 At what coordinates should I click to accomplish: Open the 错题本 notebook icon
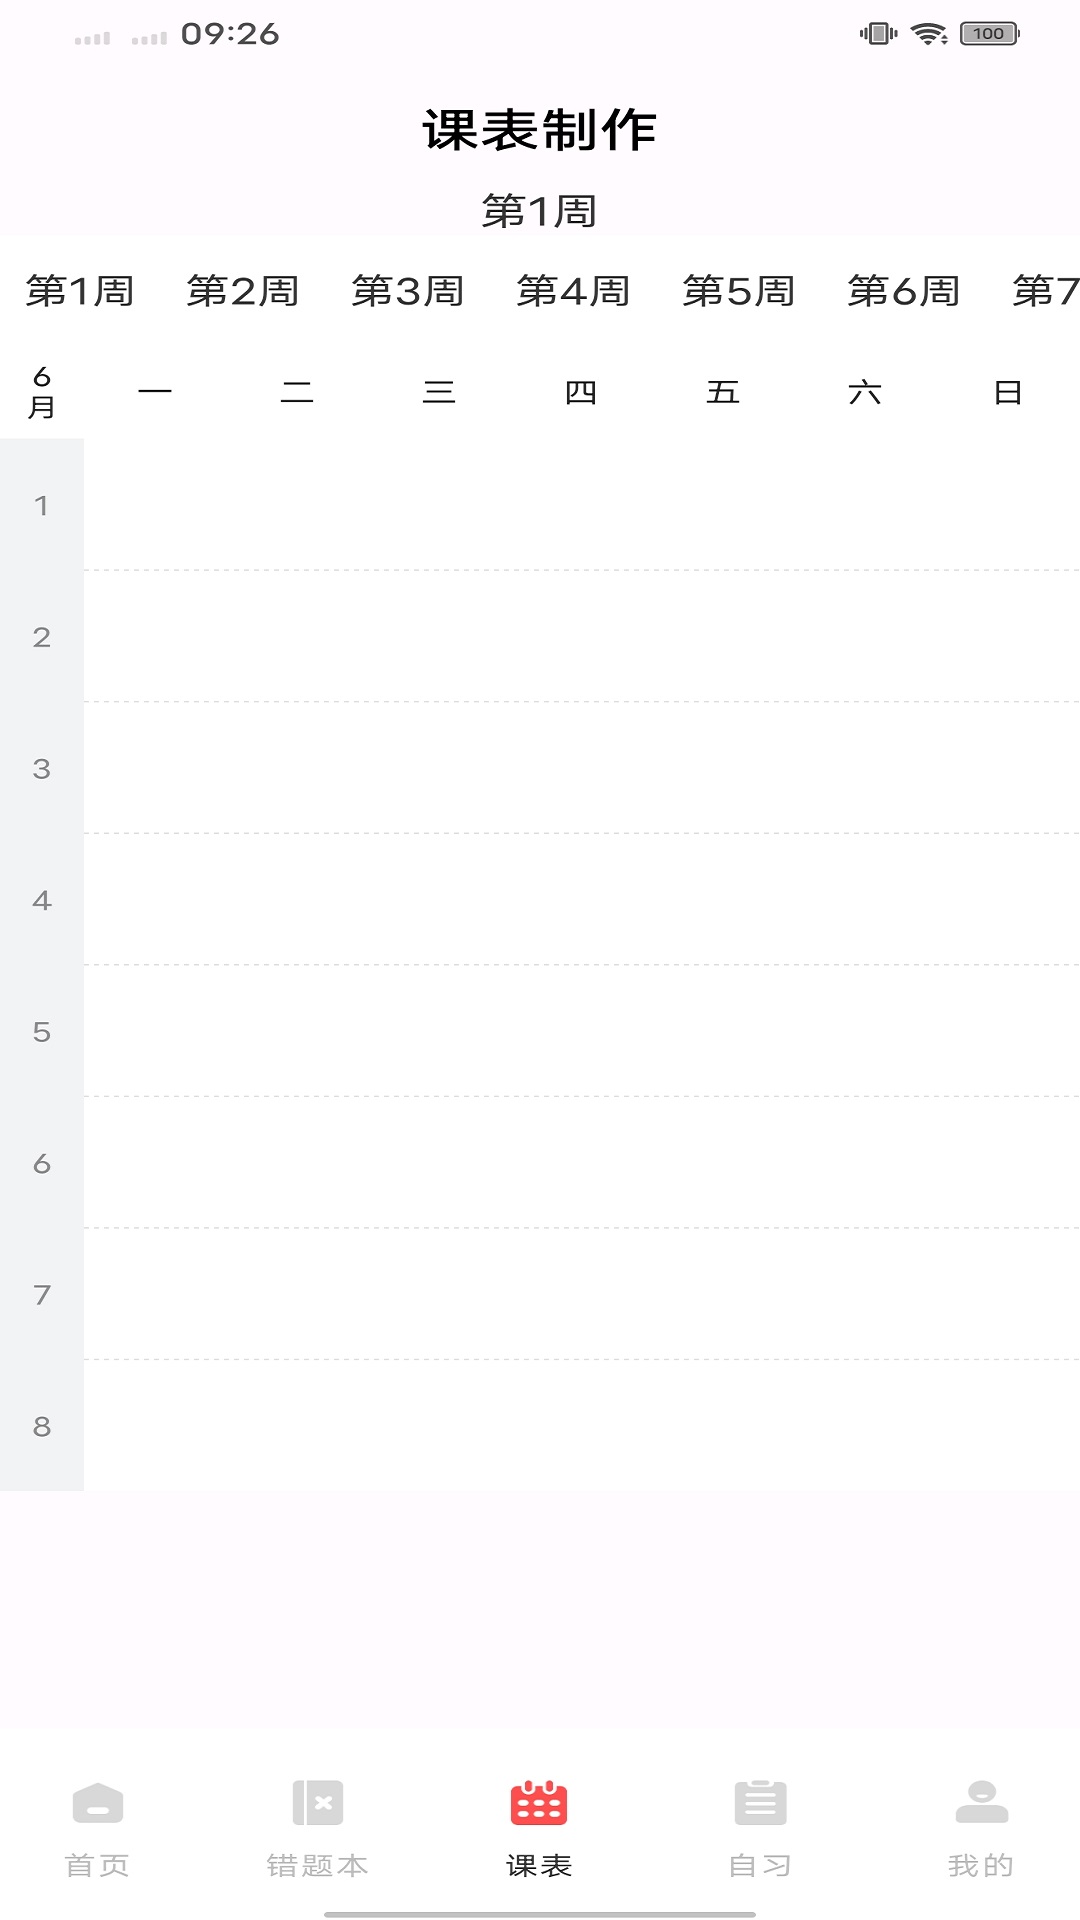pos(318,1803)
